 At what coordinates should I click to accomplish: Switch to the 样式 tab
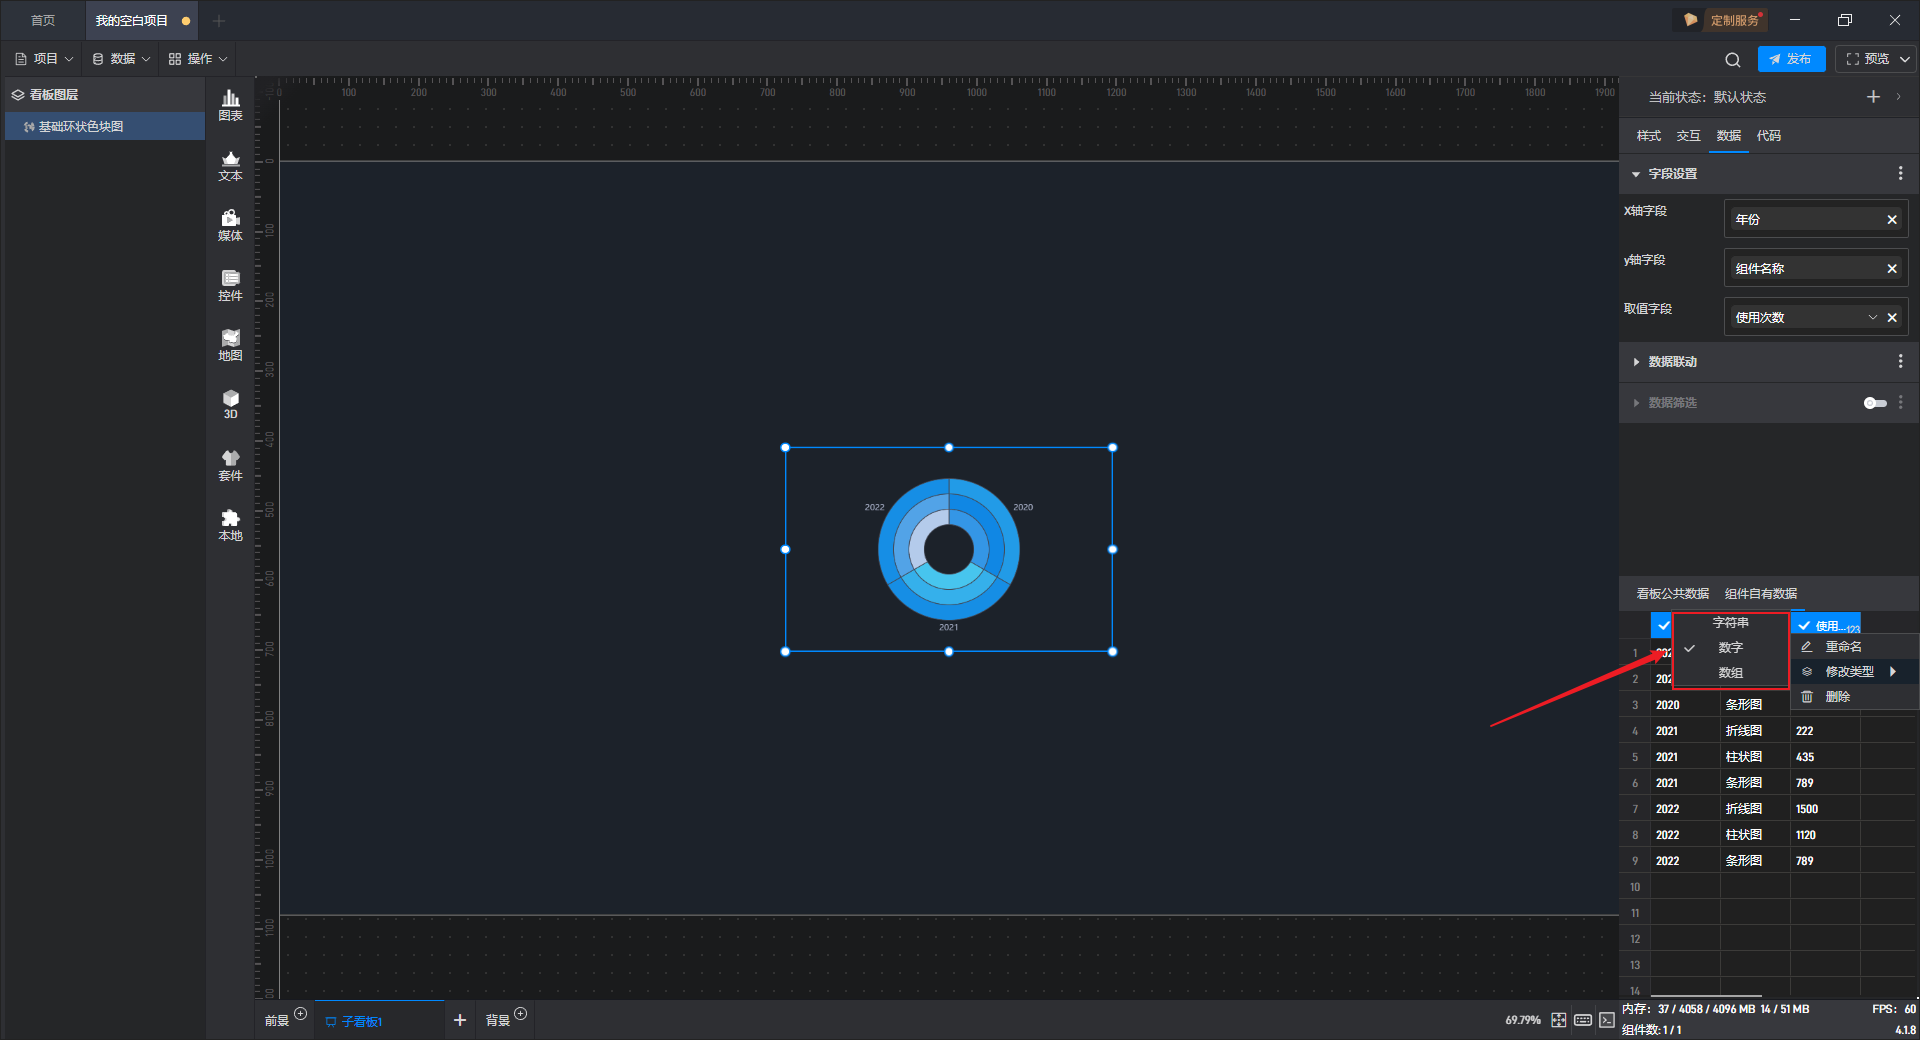tap(1648, 136)
